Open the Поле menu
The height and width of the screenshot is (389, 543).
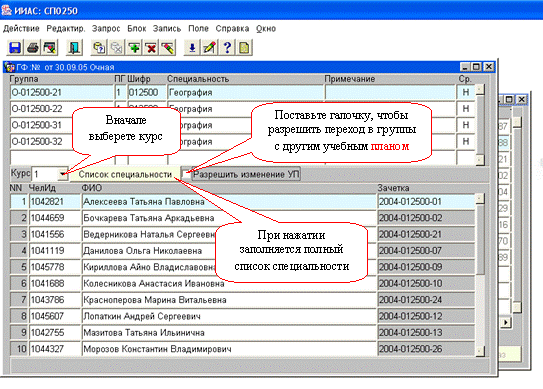[198, 28]
